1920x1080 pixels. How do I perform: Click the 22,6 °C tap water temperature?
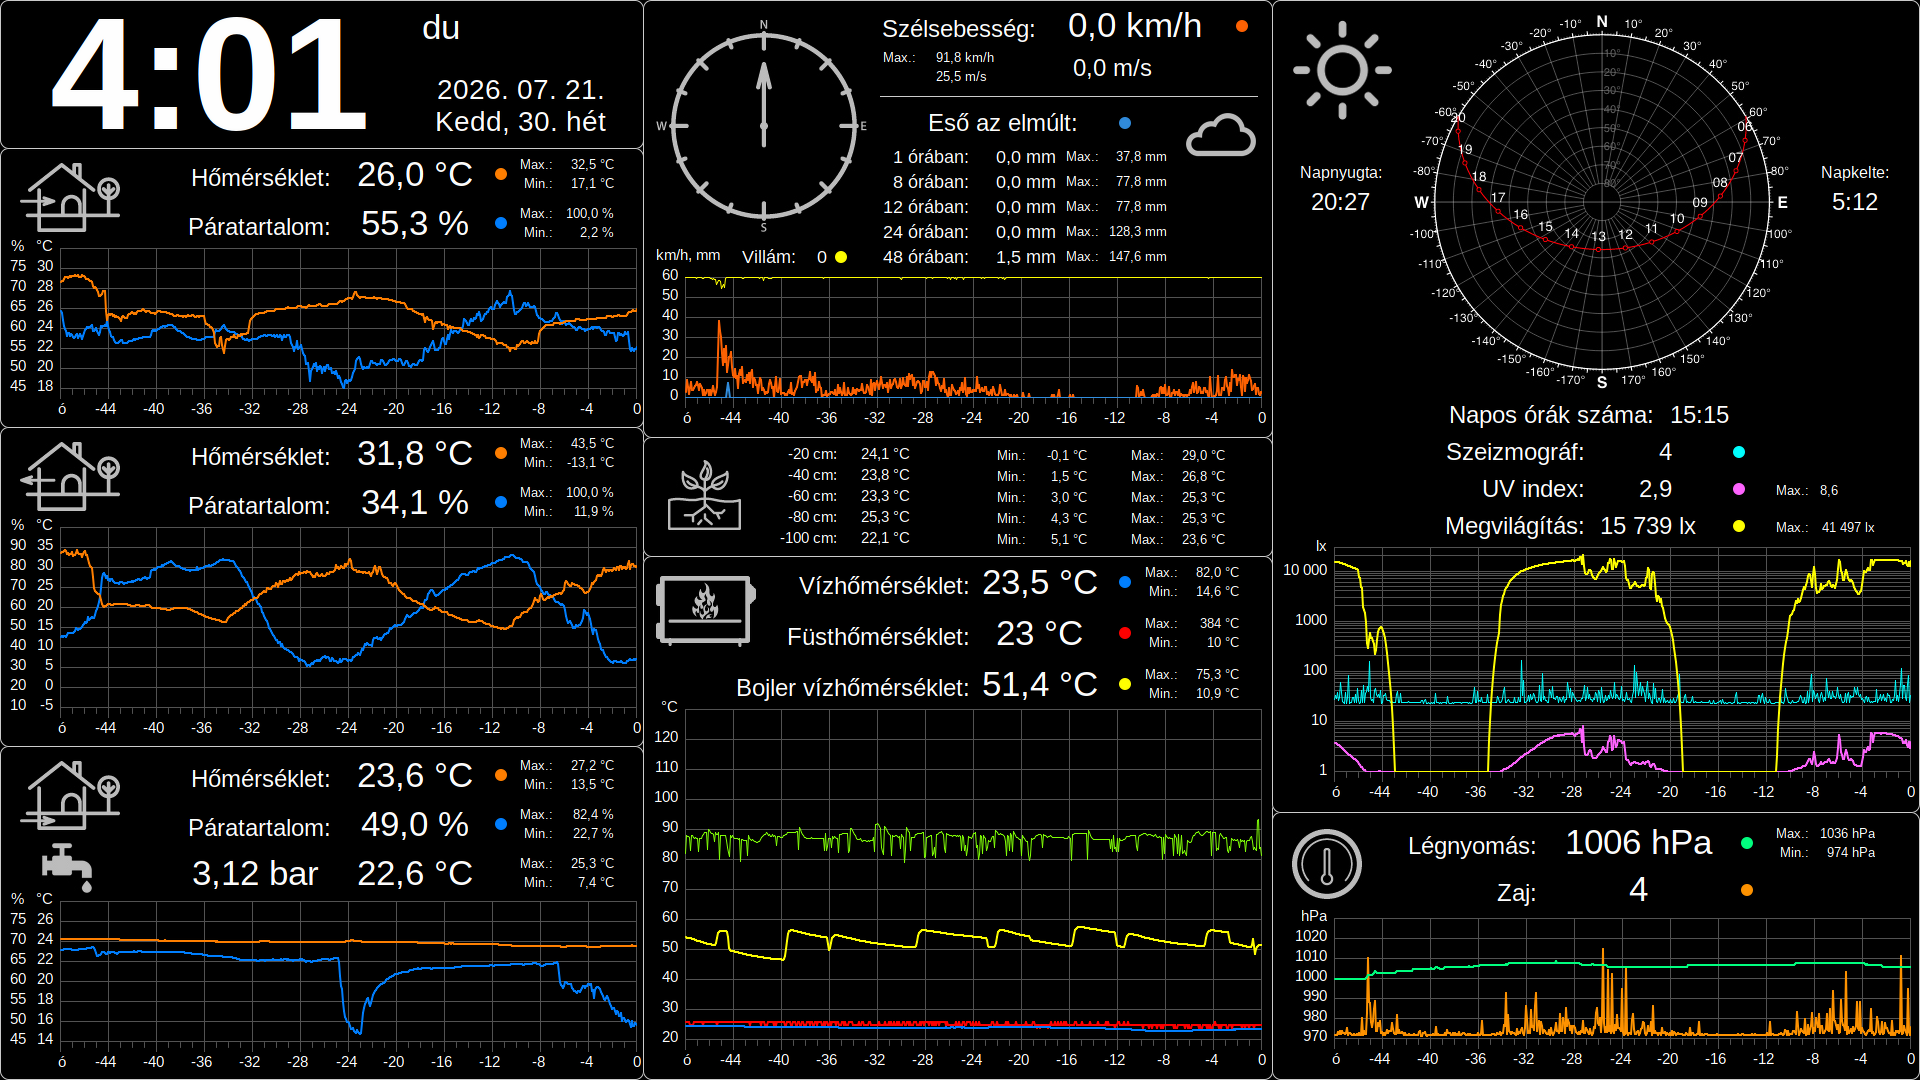tap(415, 873)
